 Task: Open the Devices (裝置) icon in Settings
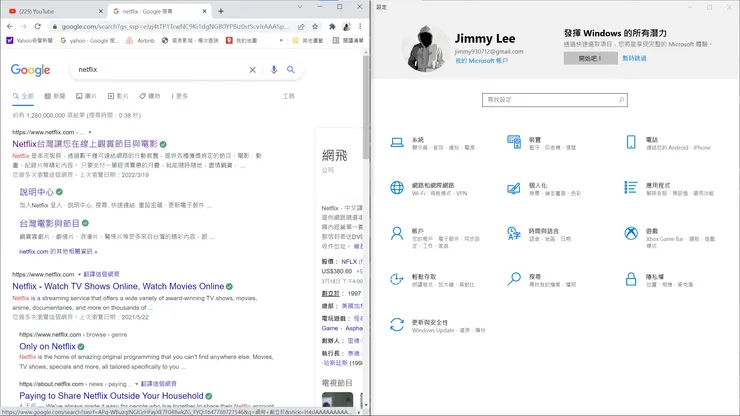pyautogui.click(x=514, y=142)
